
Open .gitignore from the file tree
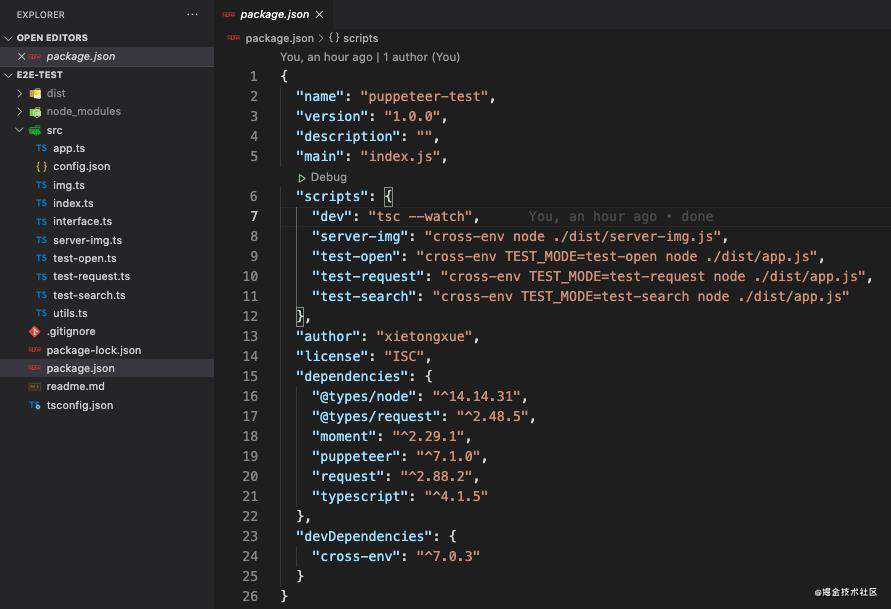[71, 331]
